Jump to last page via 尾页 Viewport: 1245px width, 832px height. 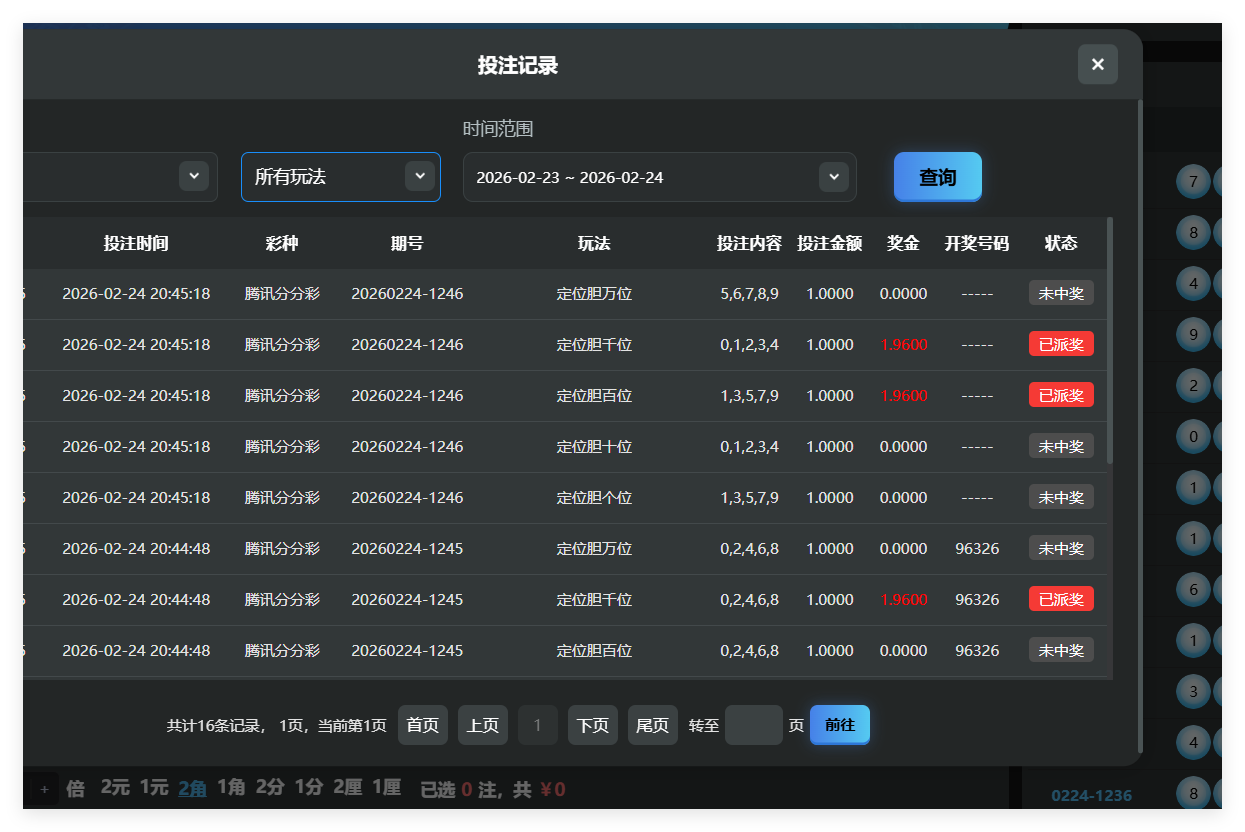tap(652, 725)
